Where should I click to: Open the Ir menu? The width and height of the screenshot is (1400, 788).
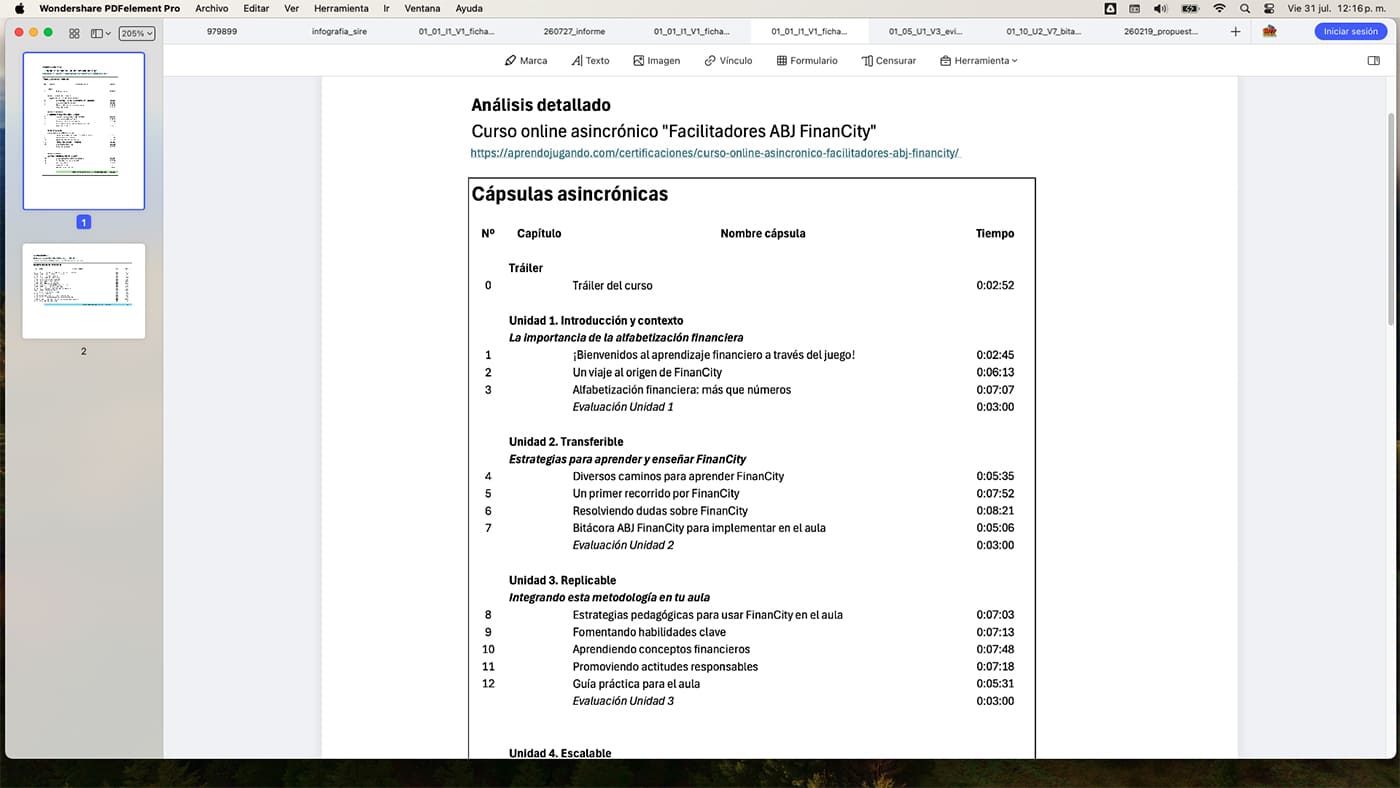[386, 8]
